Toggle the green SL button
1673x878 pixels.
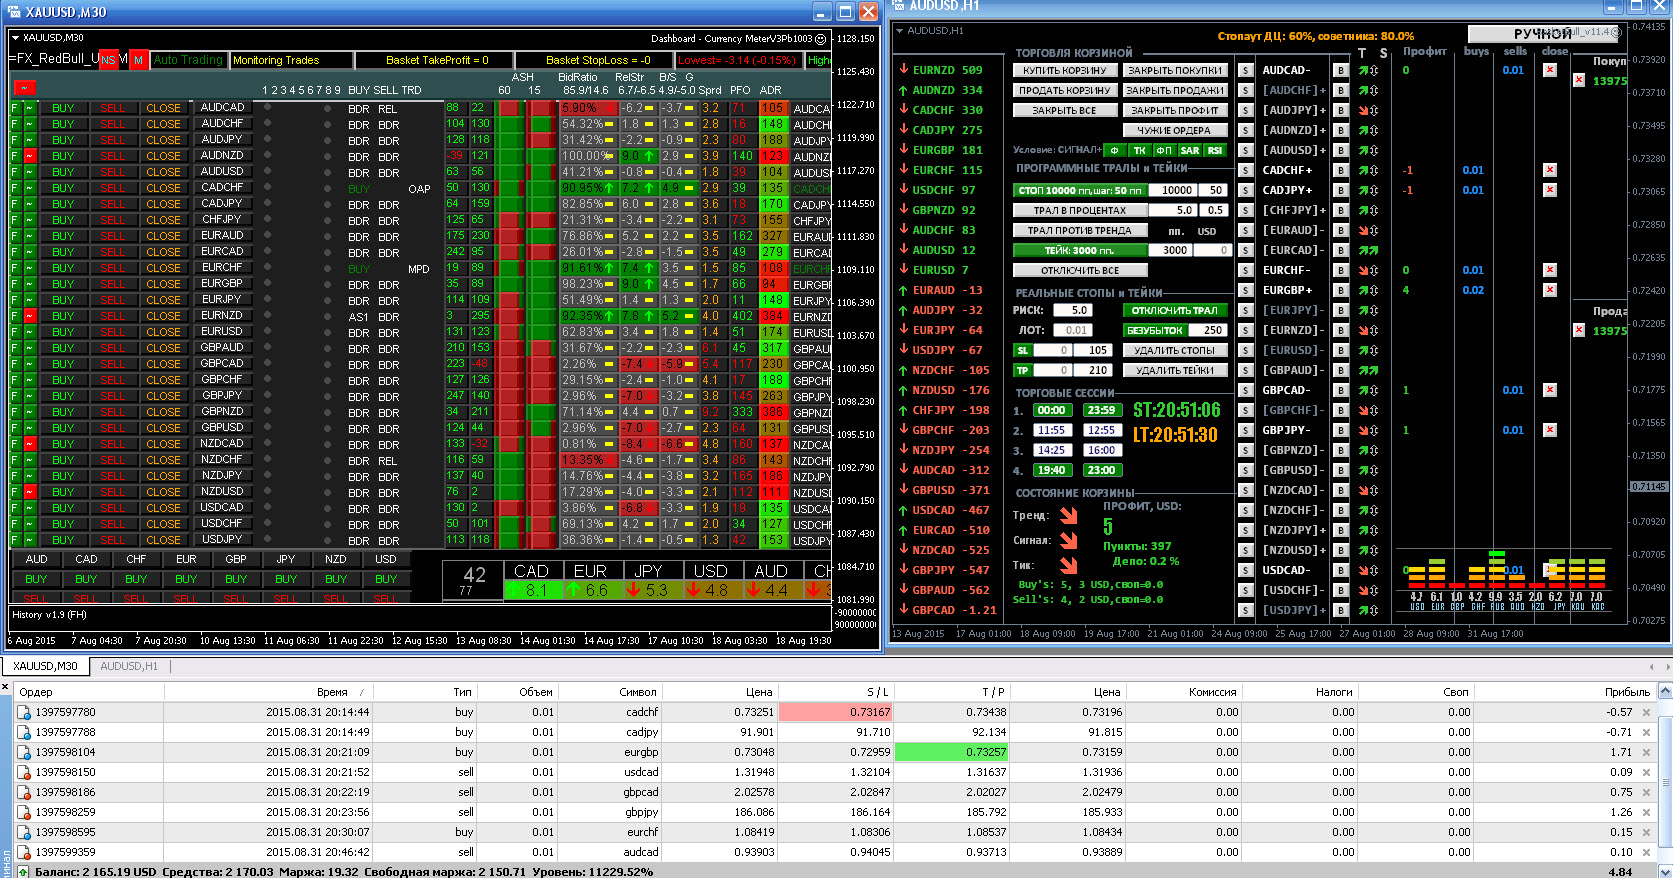[1022, 350]
